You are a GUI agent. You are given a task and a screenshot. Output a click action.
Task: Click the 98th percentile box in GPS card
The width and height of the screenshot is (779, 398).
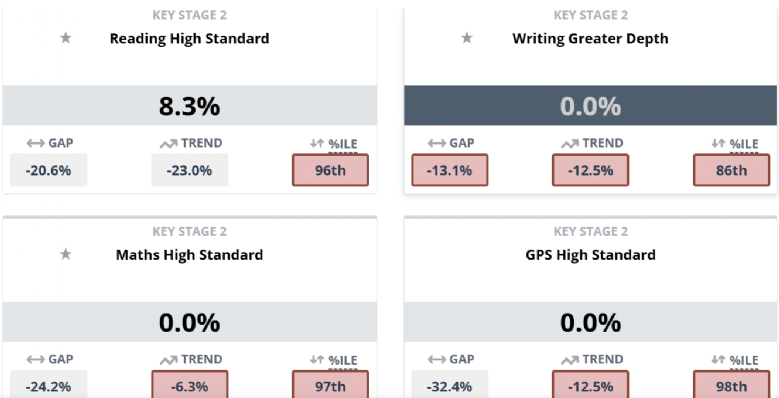pyautogui.click(x=732, y=385)
